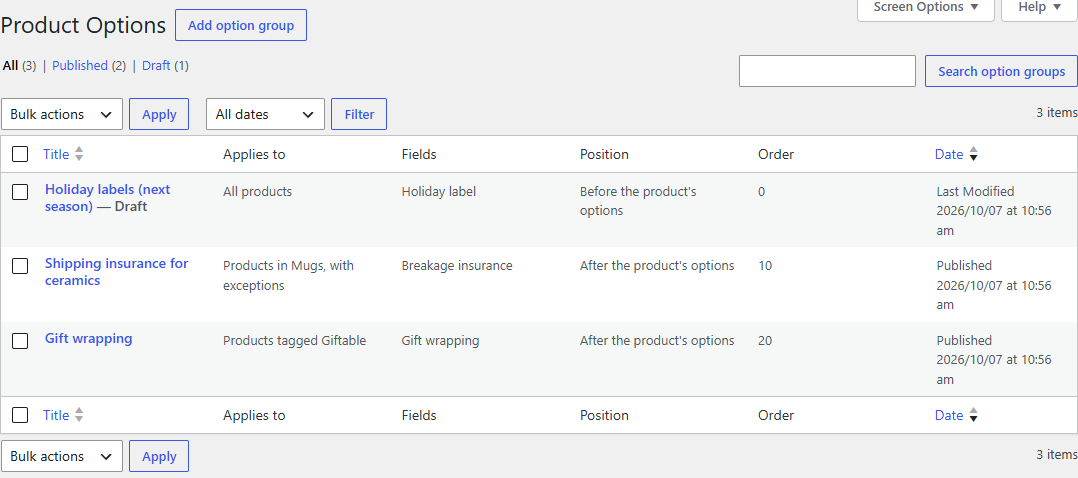
Task: Click 'Breakage insurance' fields cell
Action: coord(457,265)
